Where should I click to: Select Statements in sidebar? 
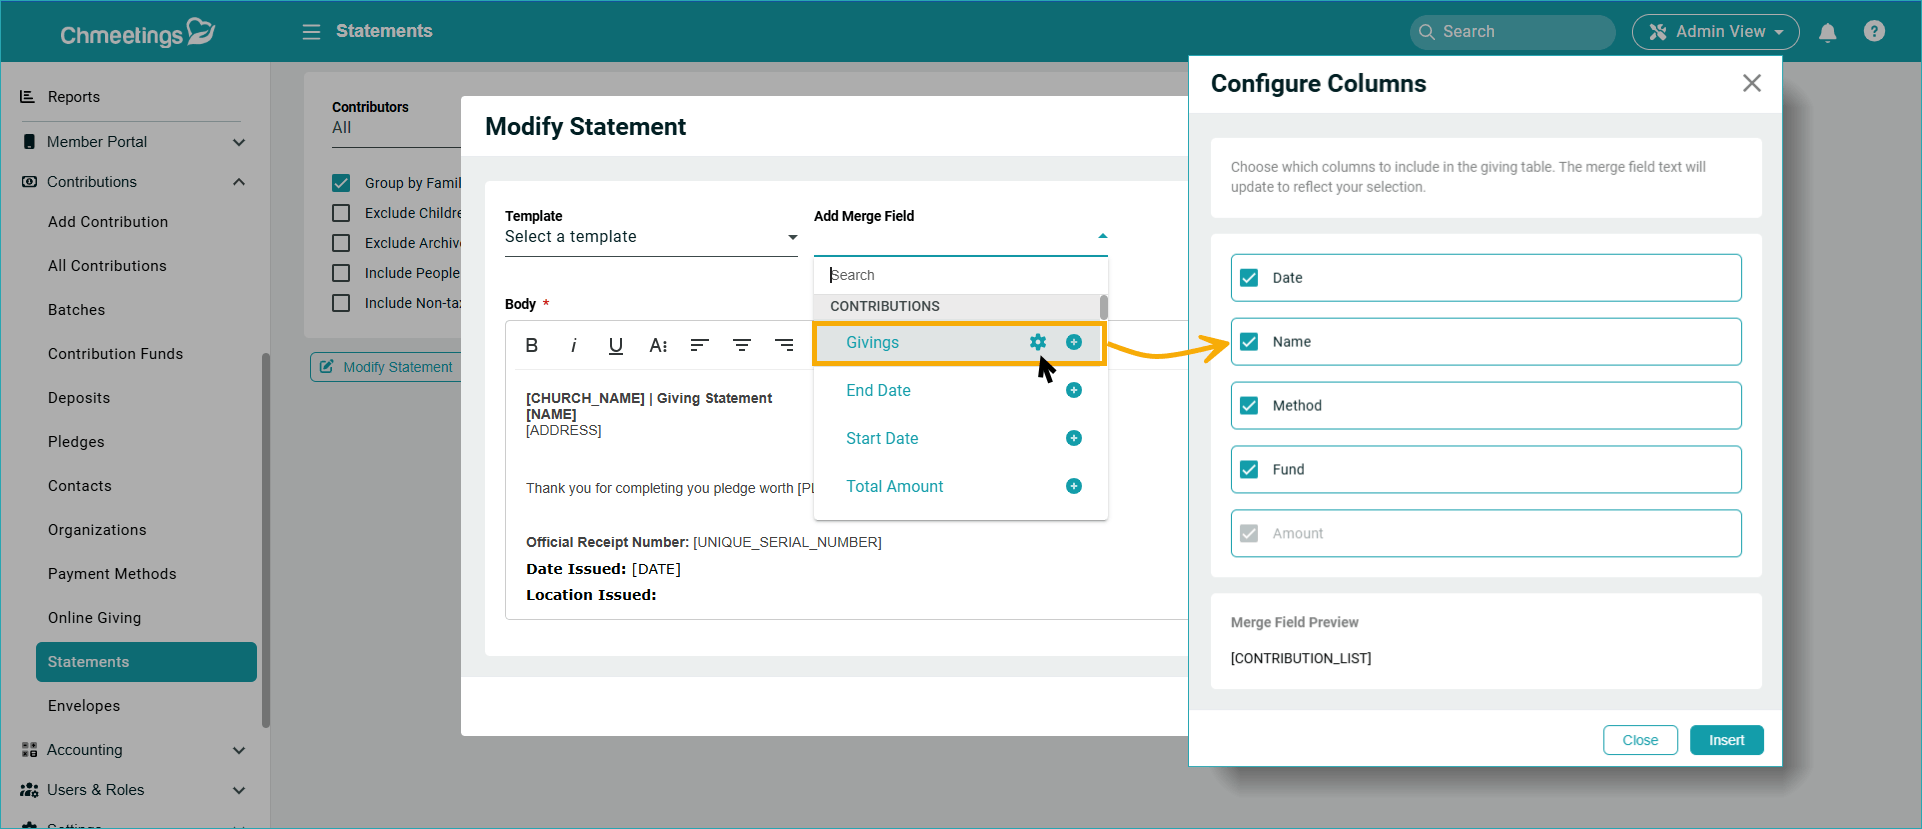tap(146, 662)
